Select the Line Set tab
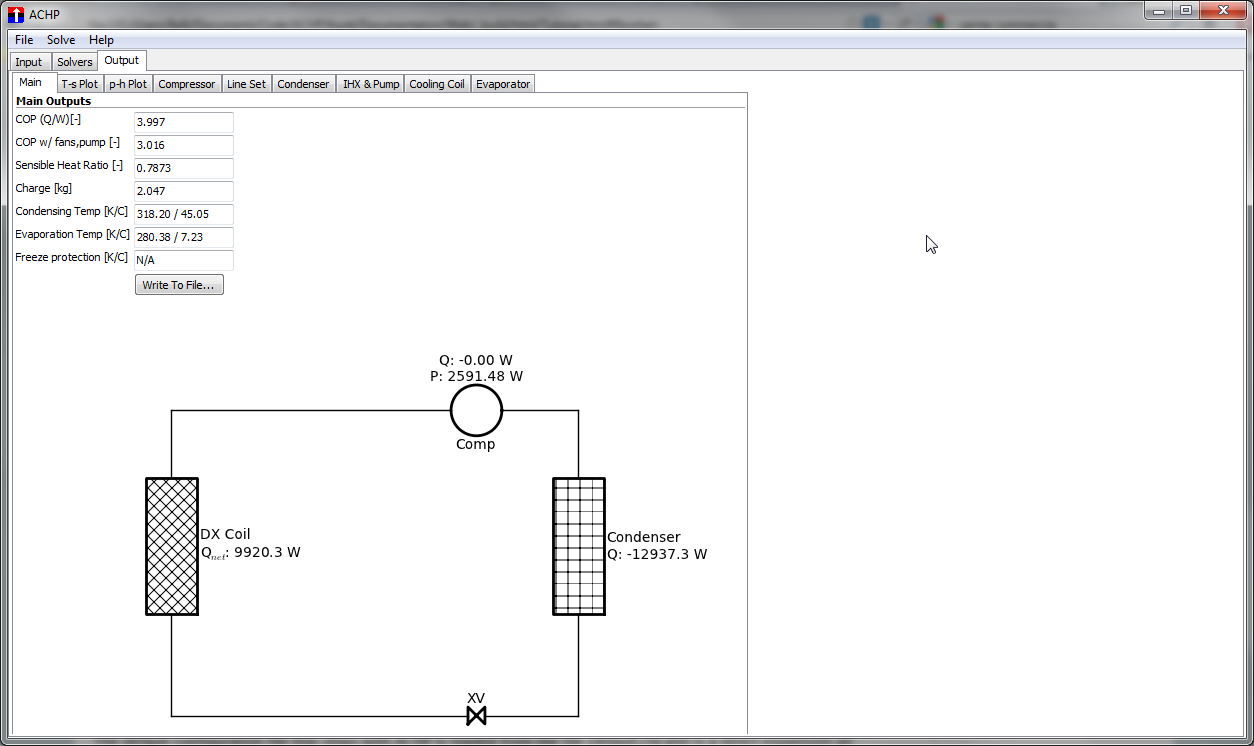Viewport: 1254px width, 746px height. click(x=246, y=84)
